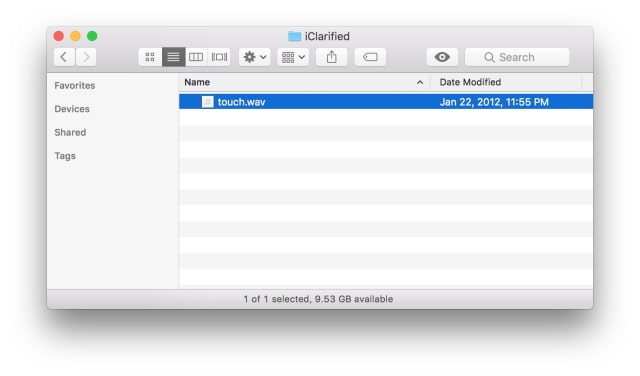Go back with the back arrow
The image size is (640, 376).
point(64,57)
